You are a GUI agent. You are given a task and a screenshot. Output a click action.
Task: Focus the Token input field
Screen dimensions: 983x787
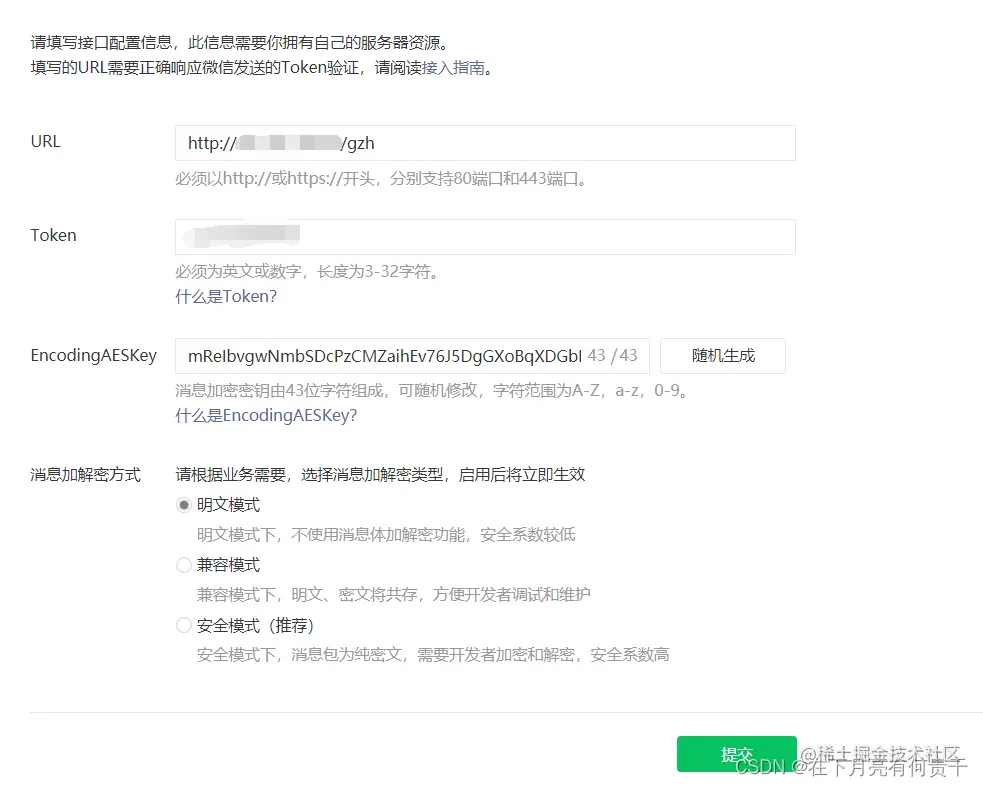[485, 237]
